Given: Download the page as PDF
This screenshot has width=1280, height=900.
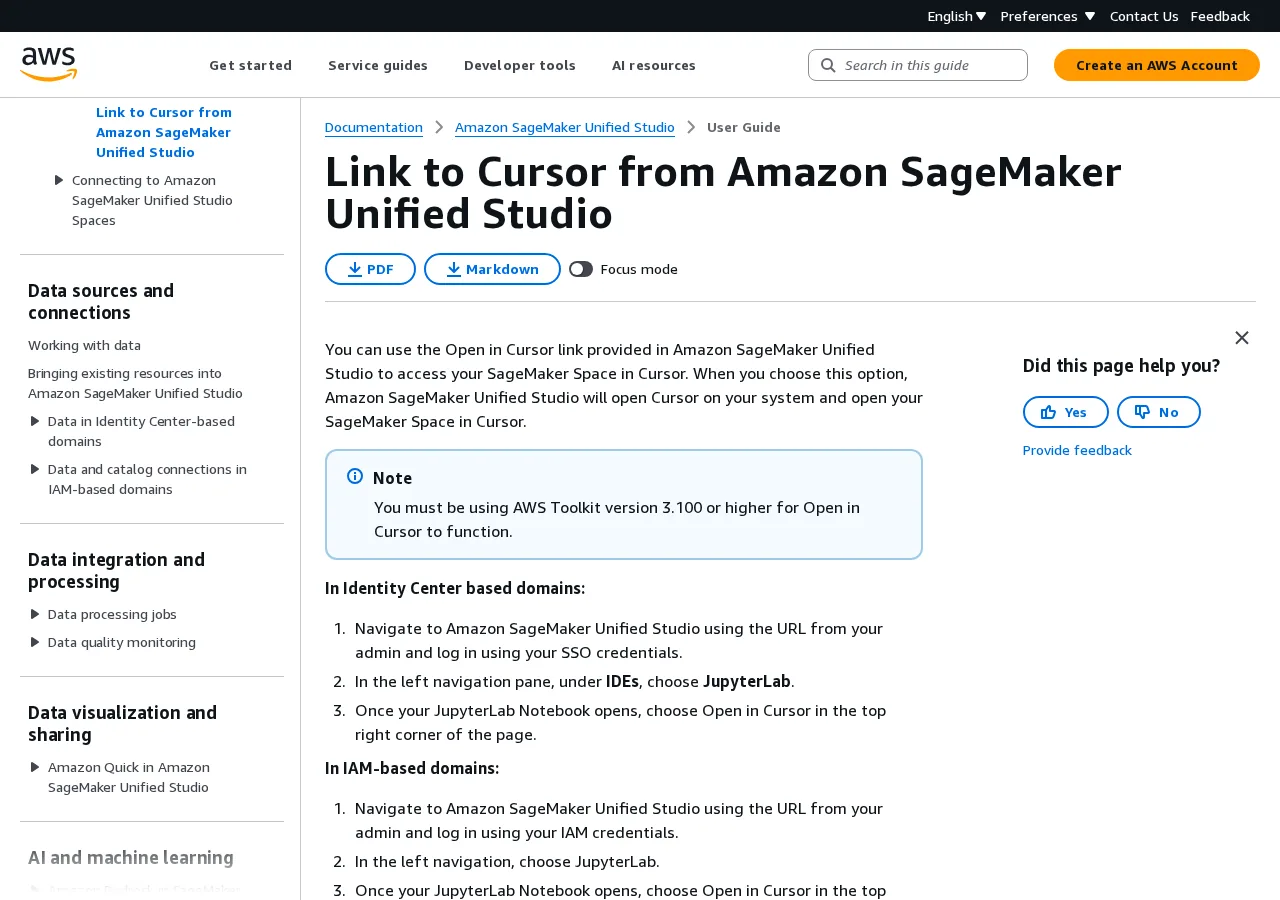Looking at the screenshot, I should point(370,269).
